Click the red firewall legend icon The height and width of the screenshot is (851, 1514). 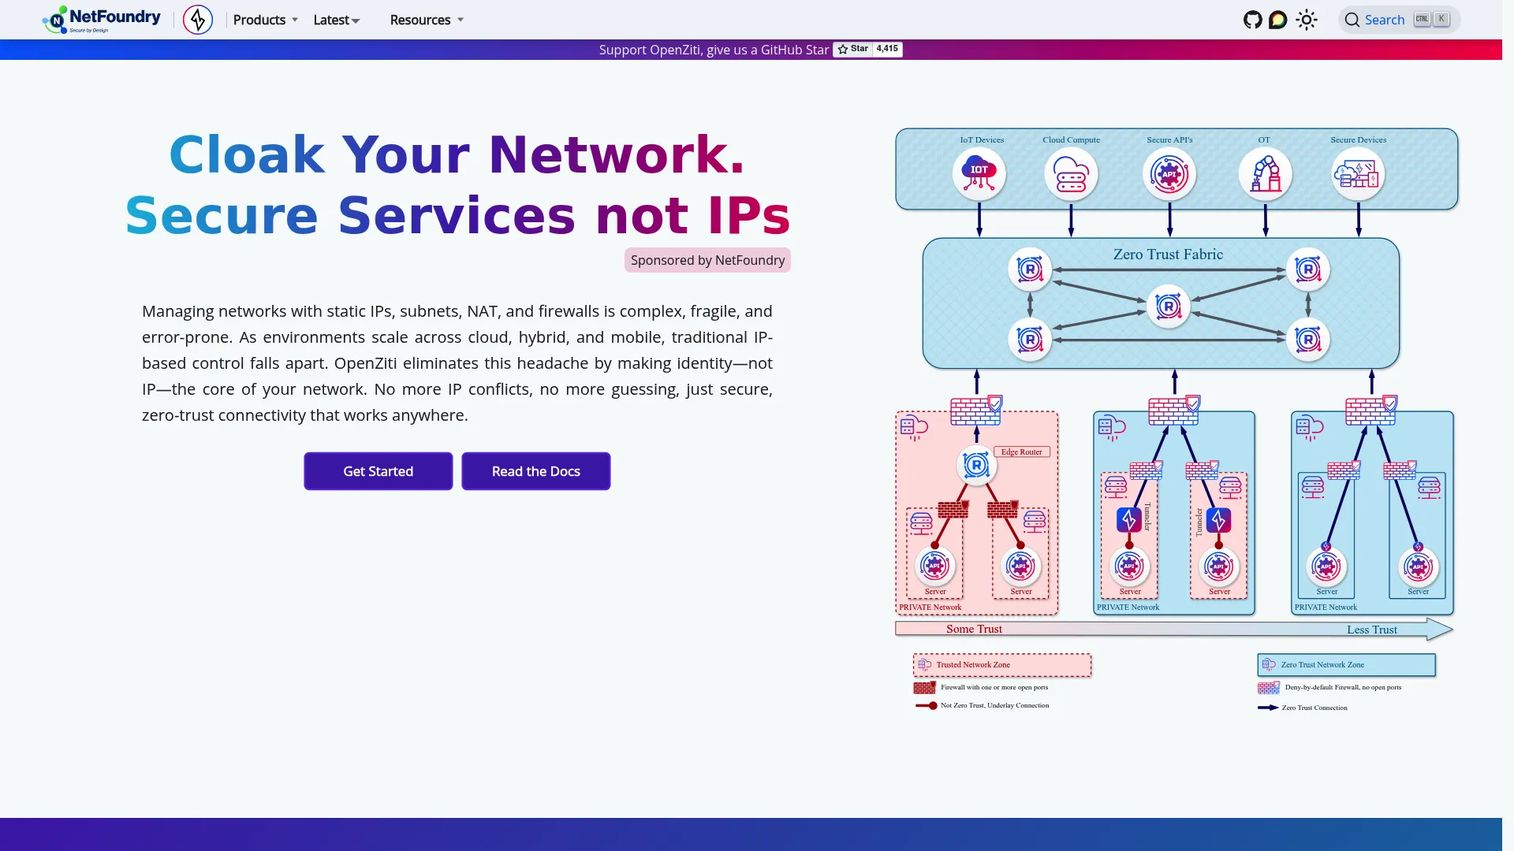tap(924, 688)
